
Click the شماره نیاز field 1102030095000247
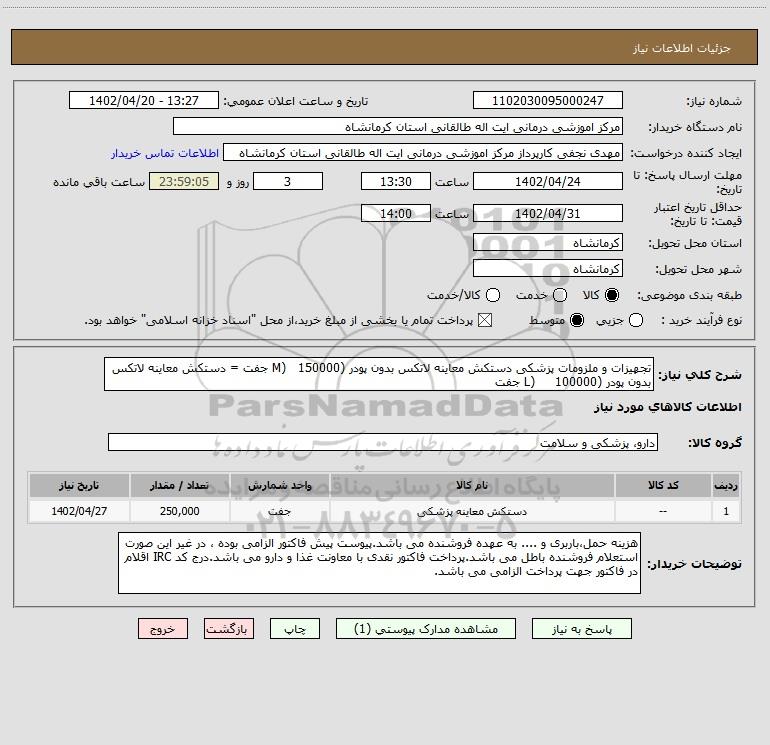[548, 101]
